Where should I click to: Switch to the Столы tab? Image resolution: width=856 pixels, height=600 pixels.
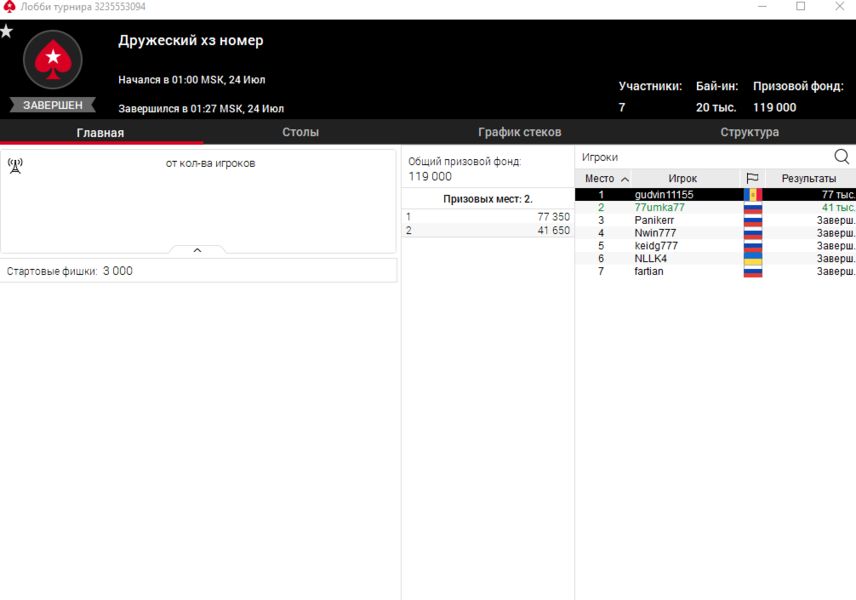(300, 132)
